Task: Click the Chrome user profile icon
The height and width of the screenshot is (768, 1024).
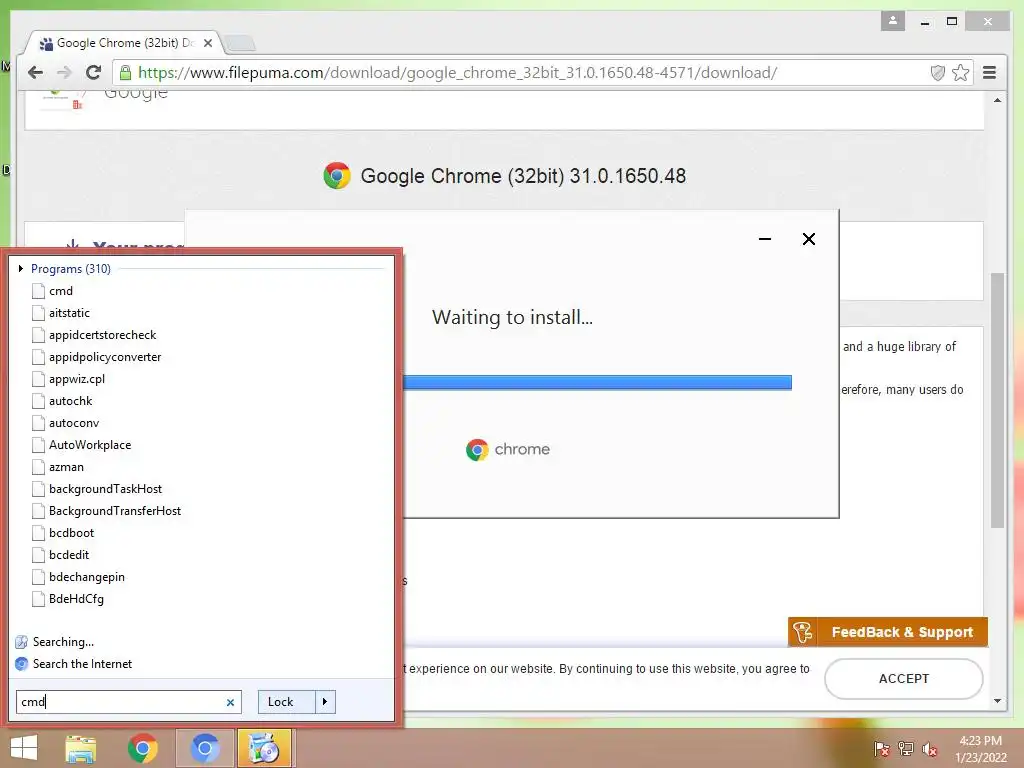Action: 893,21
